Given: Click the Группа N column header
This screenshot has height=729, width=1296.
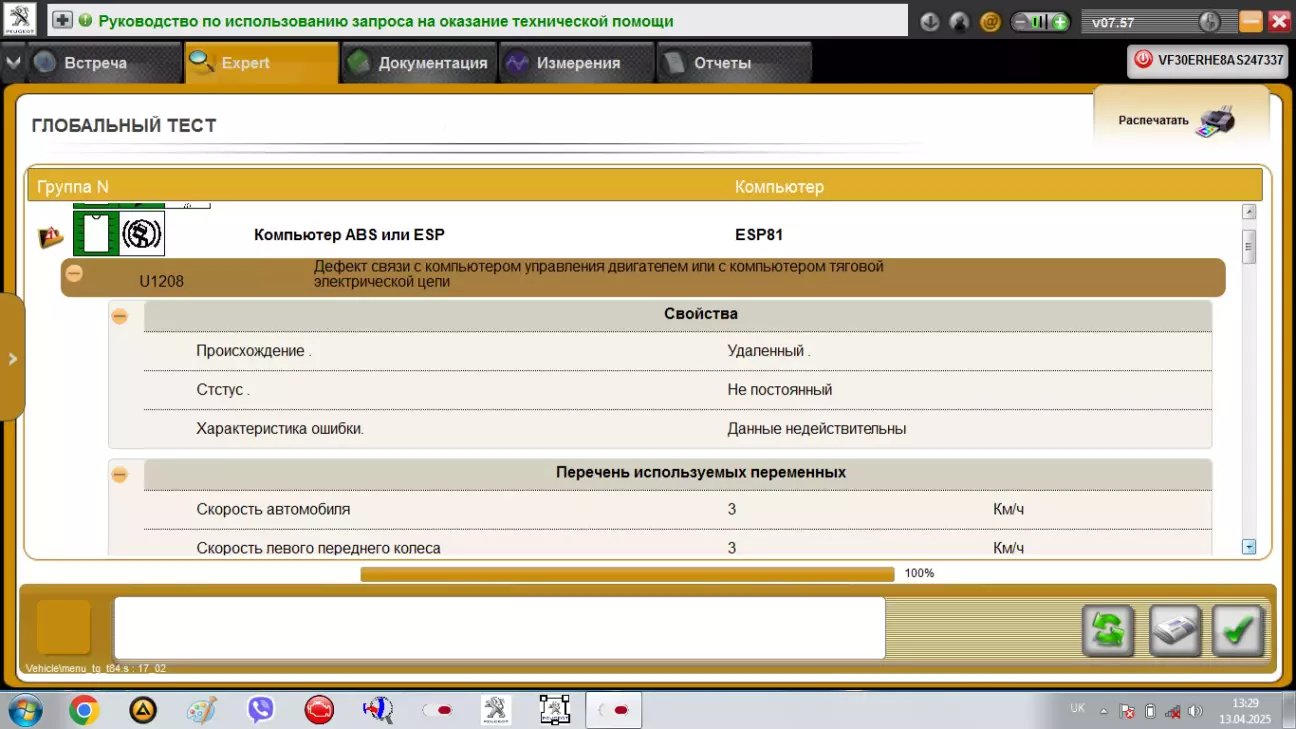Looking at the screenshot, I should tap(73, 187).
